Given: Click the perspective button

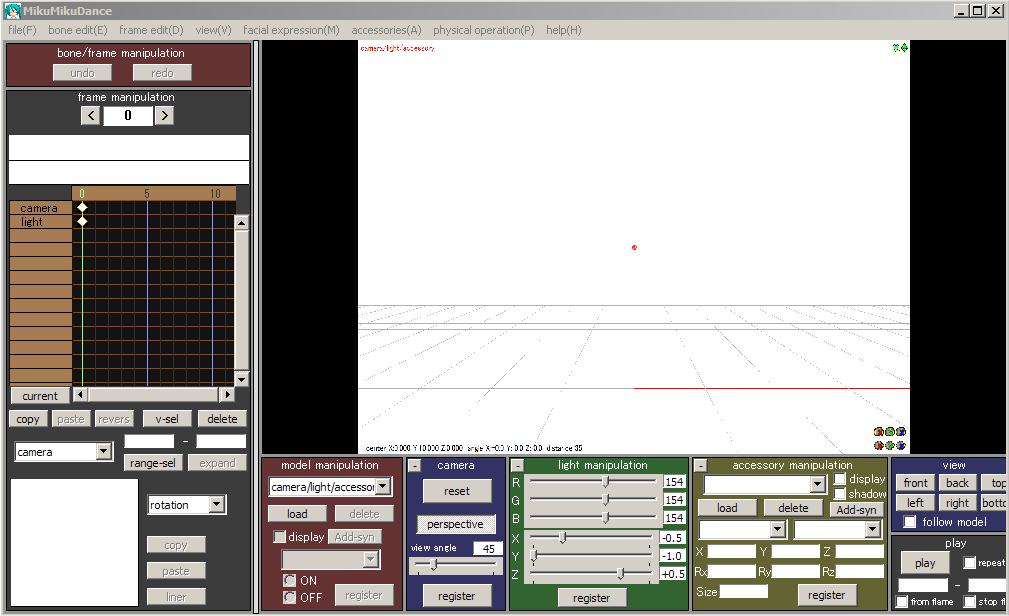Looking at the screenshot, I should (x=455, y=524).
